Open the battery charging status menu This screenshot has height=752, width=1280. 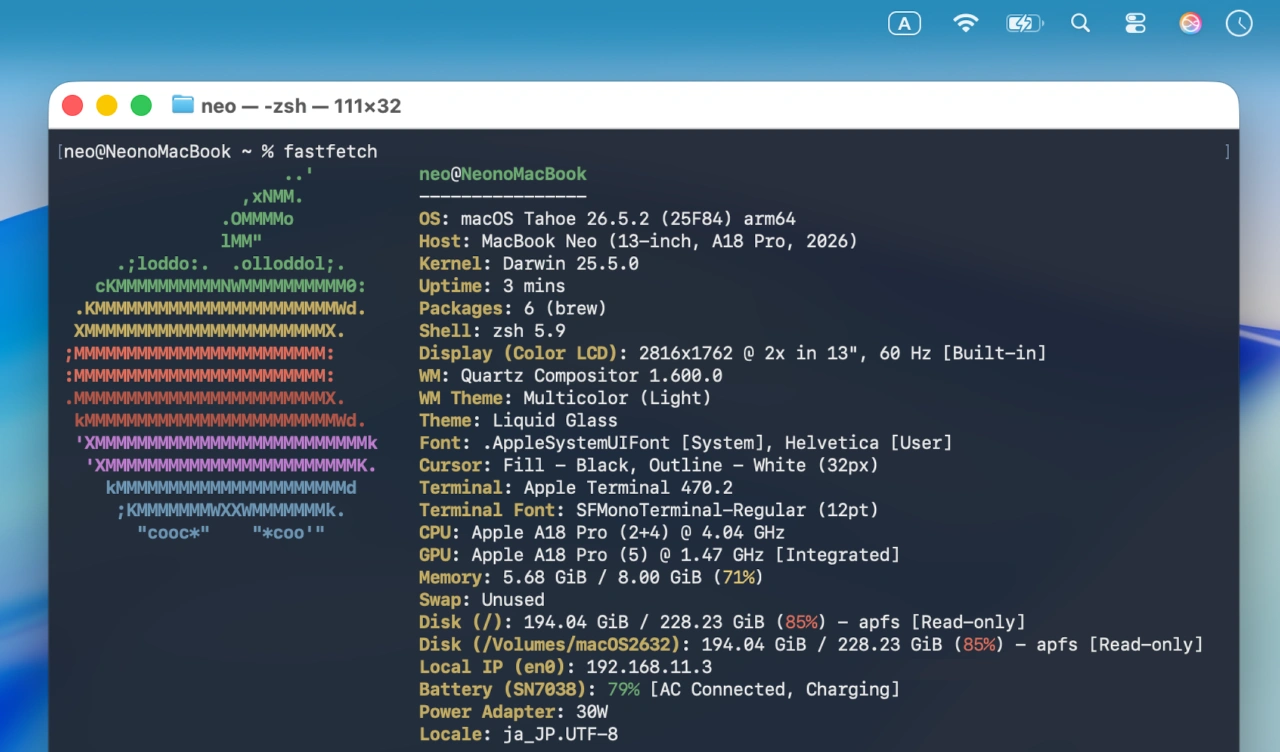click(1025, 23)
